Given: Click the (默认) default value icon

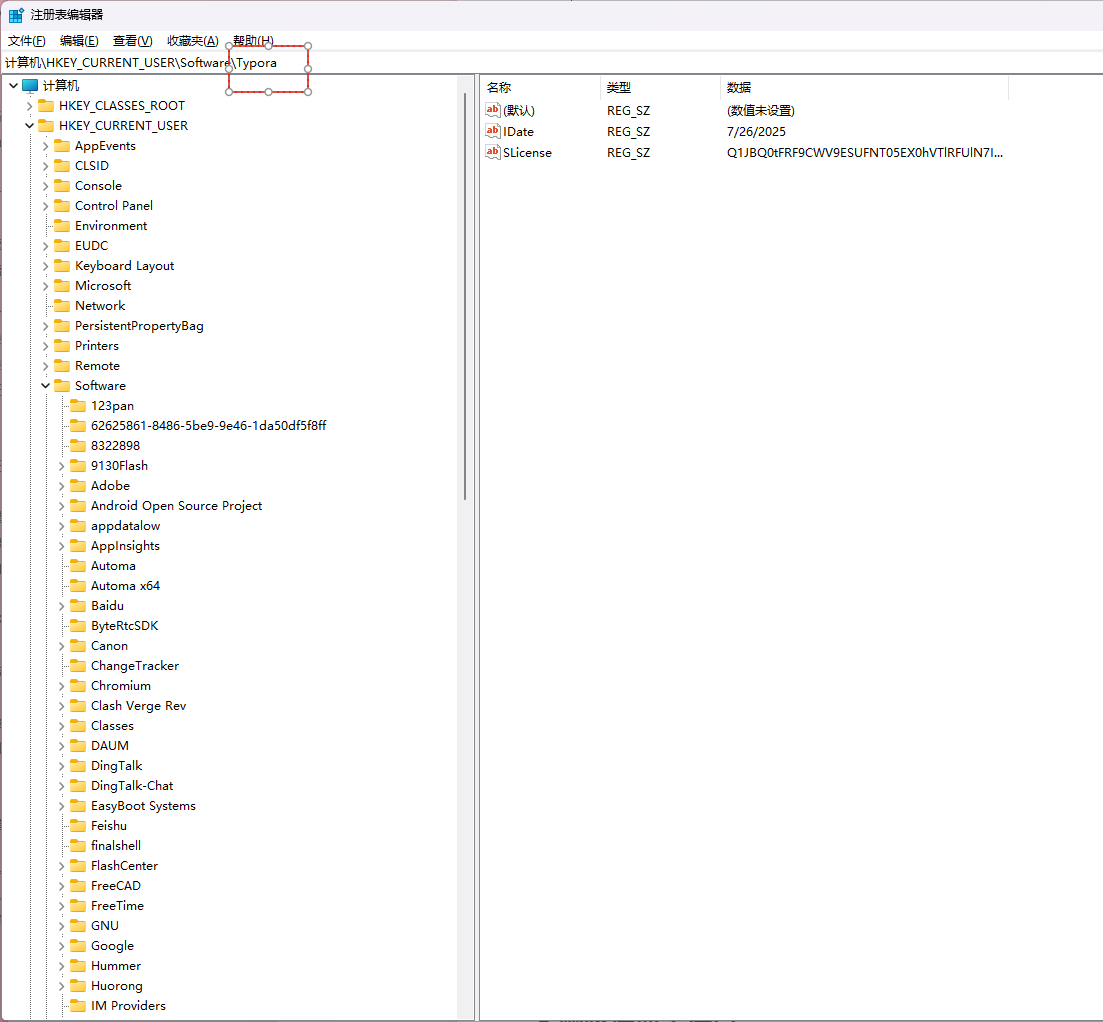Looking at the screenshot, I should 492,110.
